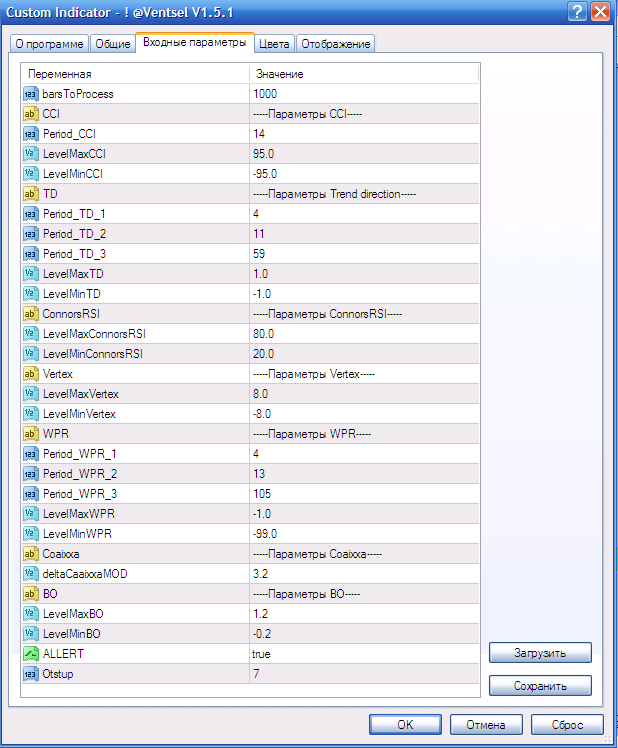Click the string icon next to ConnorsRSI
The width and height of the screenshot is (618, 748).
[31, 314]
